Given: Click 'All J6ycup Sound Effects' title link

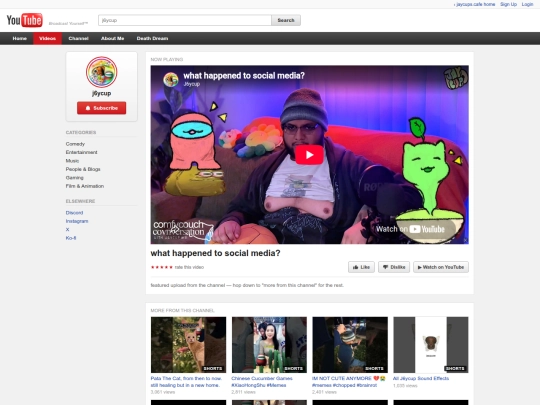Looking at the screenshot, I should point(421,378).
